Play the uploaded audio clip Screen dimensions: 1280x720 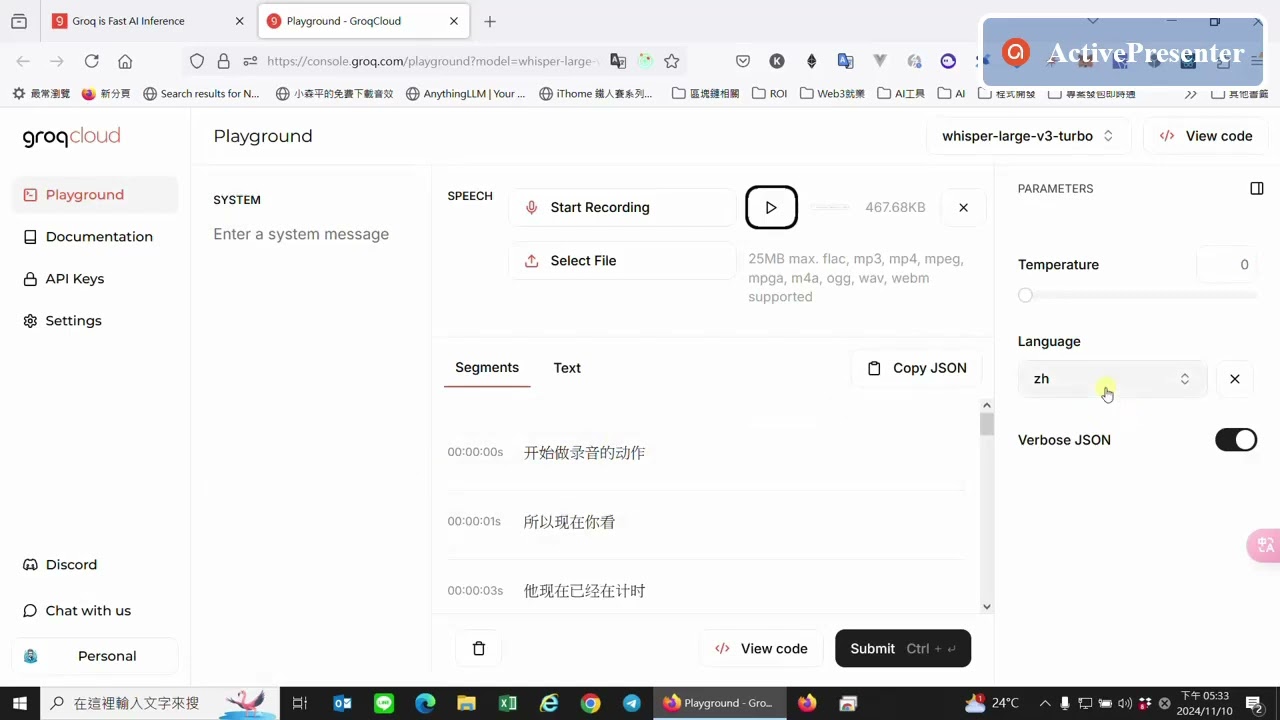771,207
